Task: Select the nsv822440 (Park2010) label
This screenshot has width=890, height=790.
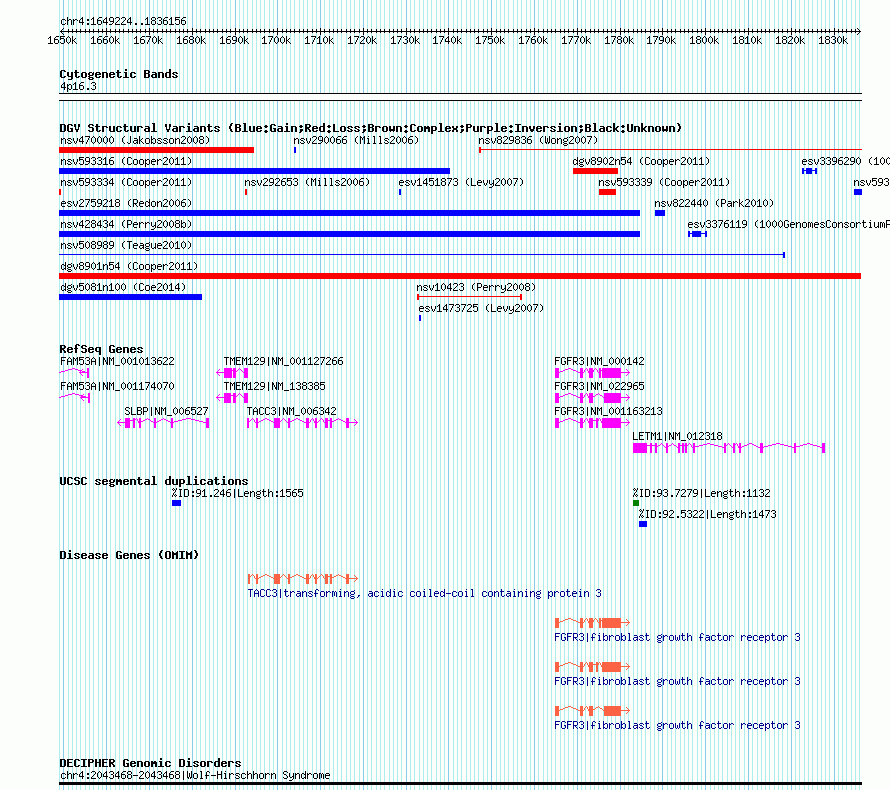Action: coord(714,203)
